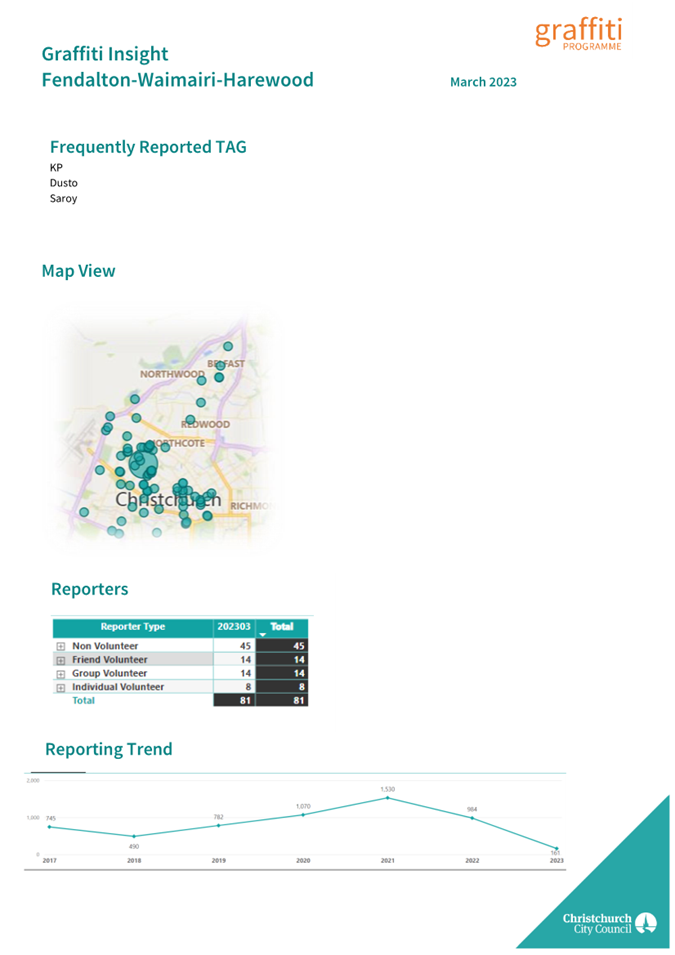Click the Friend Volunteer label
This screenshot has height=955, width=675.
[x=110, y=660]
